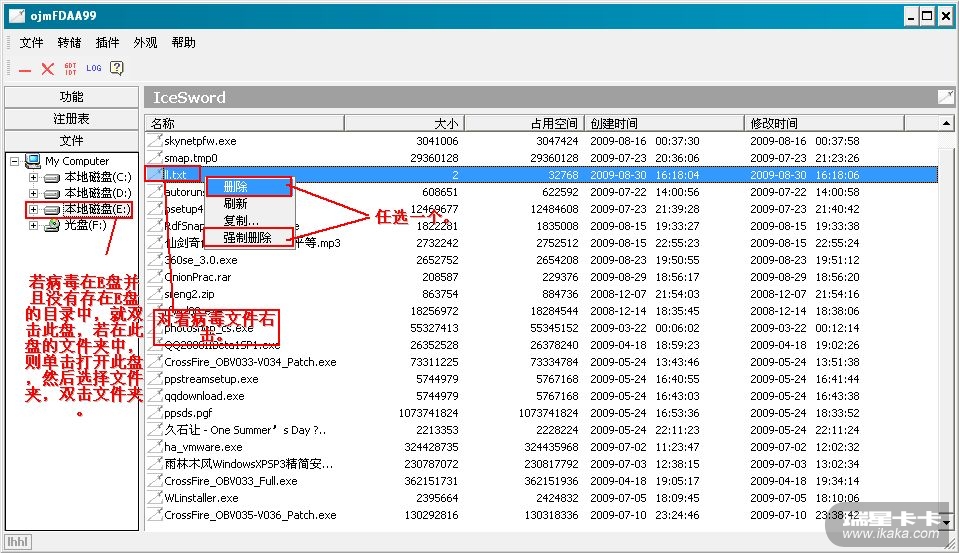Click file icon beside CrossFire_OBV033-V034_Patch.exe
Screen dimensions: 959x553
click(x=155, y=362)
